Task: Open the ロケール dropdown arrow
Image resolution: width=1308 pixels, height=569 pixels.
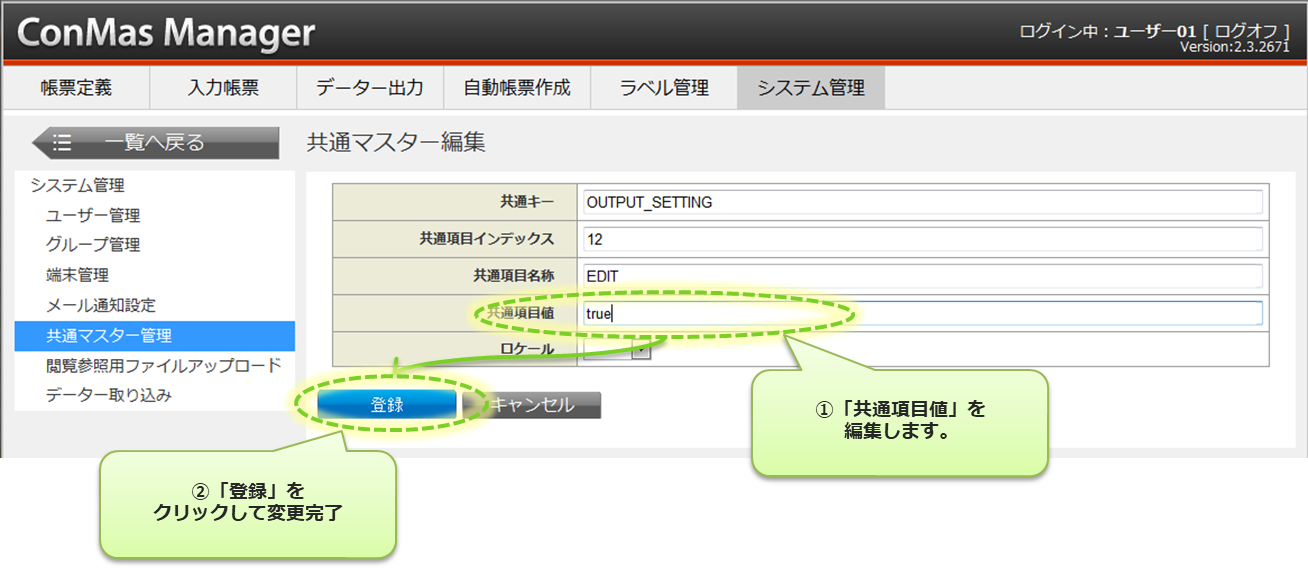Action: pyautogui.click(x=641, y=349)
